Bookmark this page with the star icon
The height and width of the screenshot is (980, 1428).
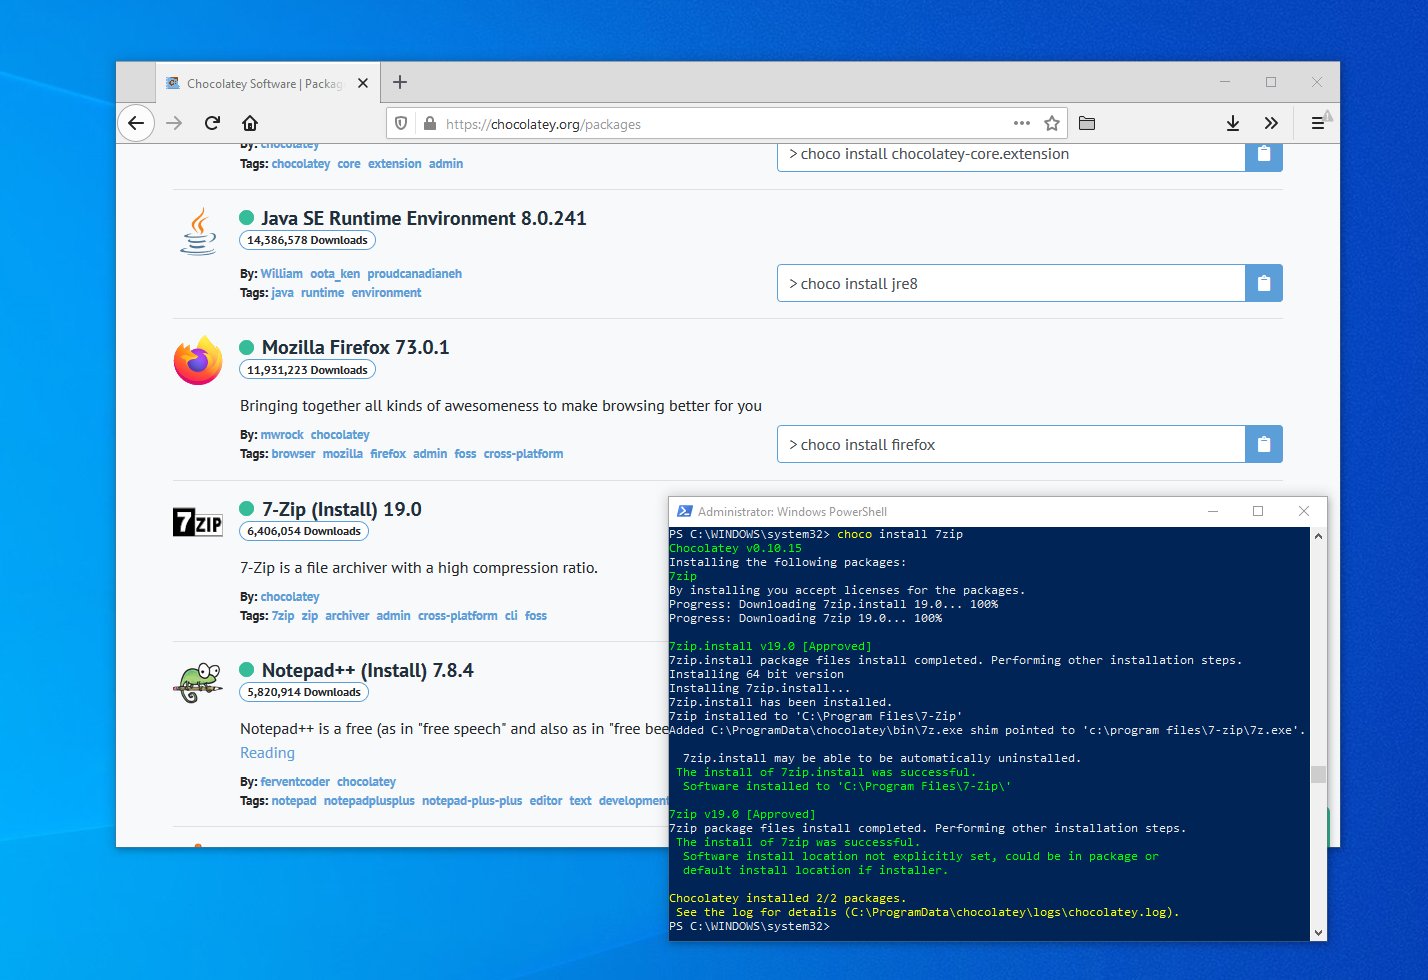1052,123
